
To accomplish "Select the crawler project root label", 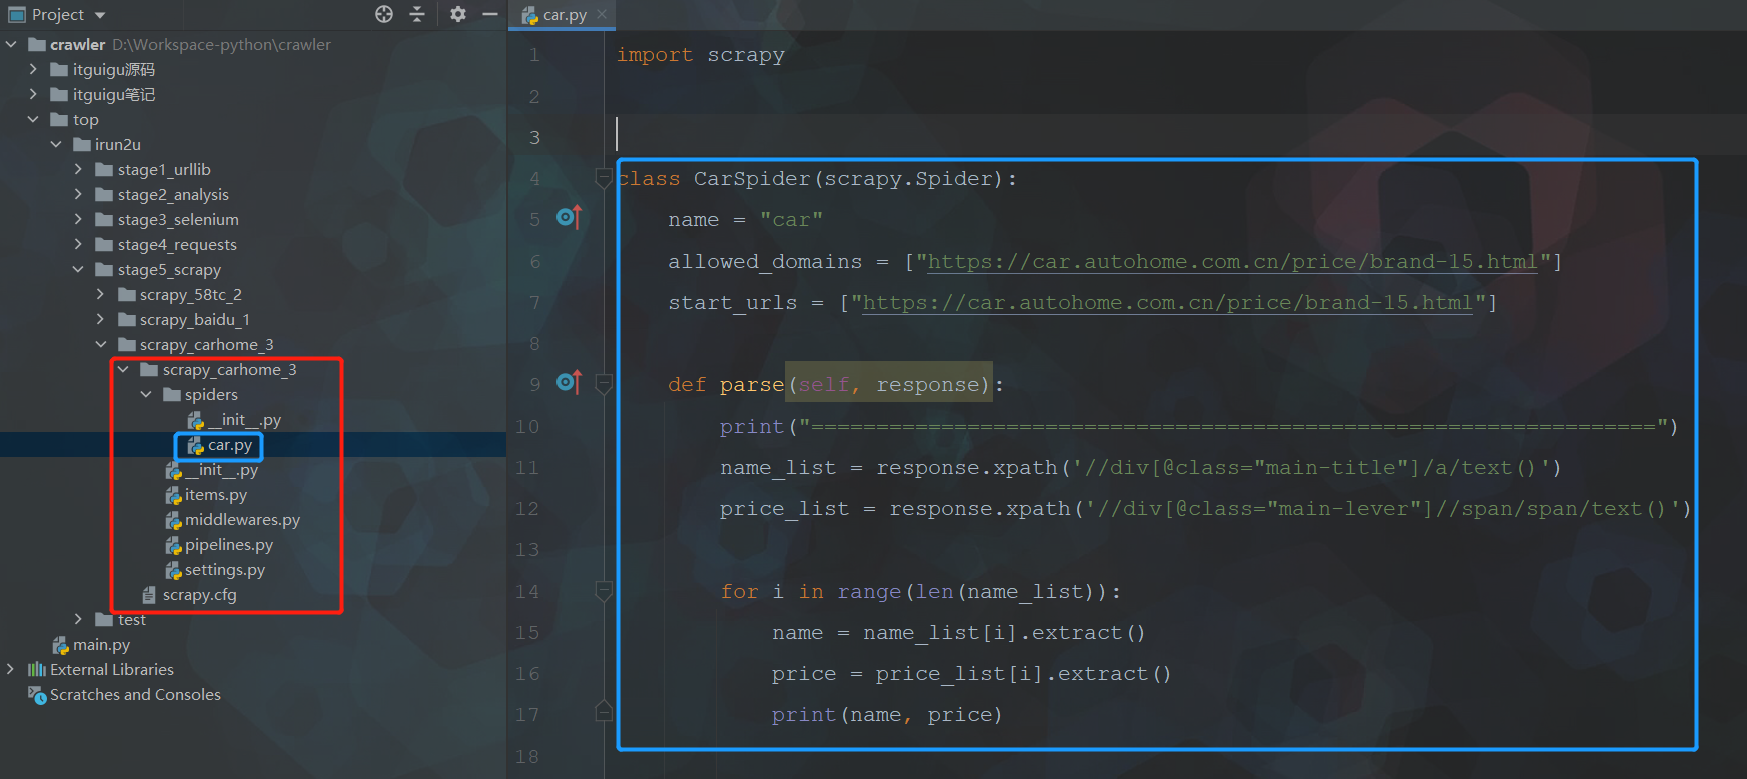I will 77,45.
